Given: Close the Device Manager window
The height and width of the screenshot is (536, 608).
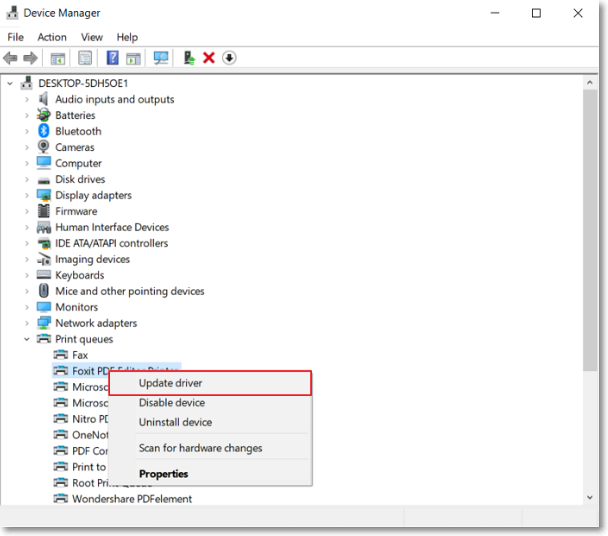Looking at the screenshot, I should click(578, 13).
